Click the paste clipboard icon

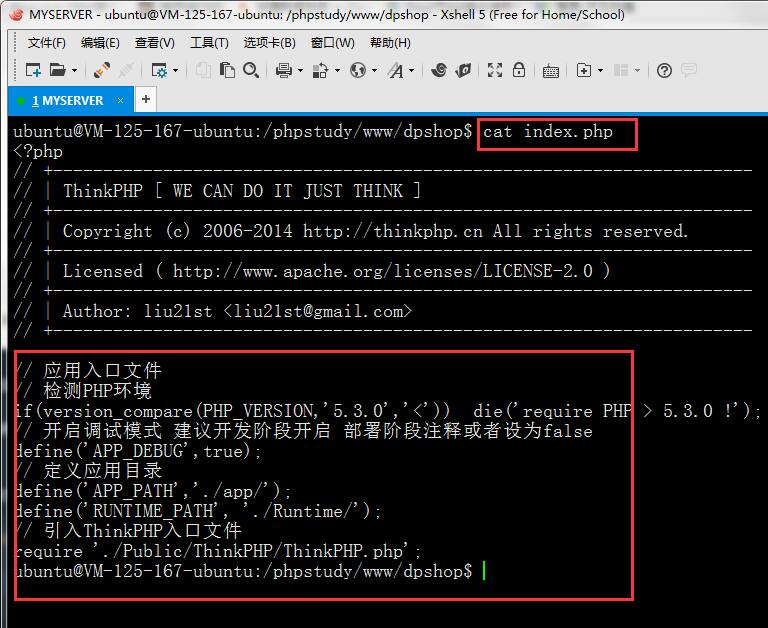coord(227,71)
